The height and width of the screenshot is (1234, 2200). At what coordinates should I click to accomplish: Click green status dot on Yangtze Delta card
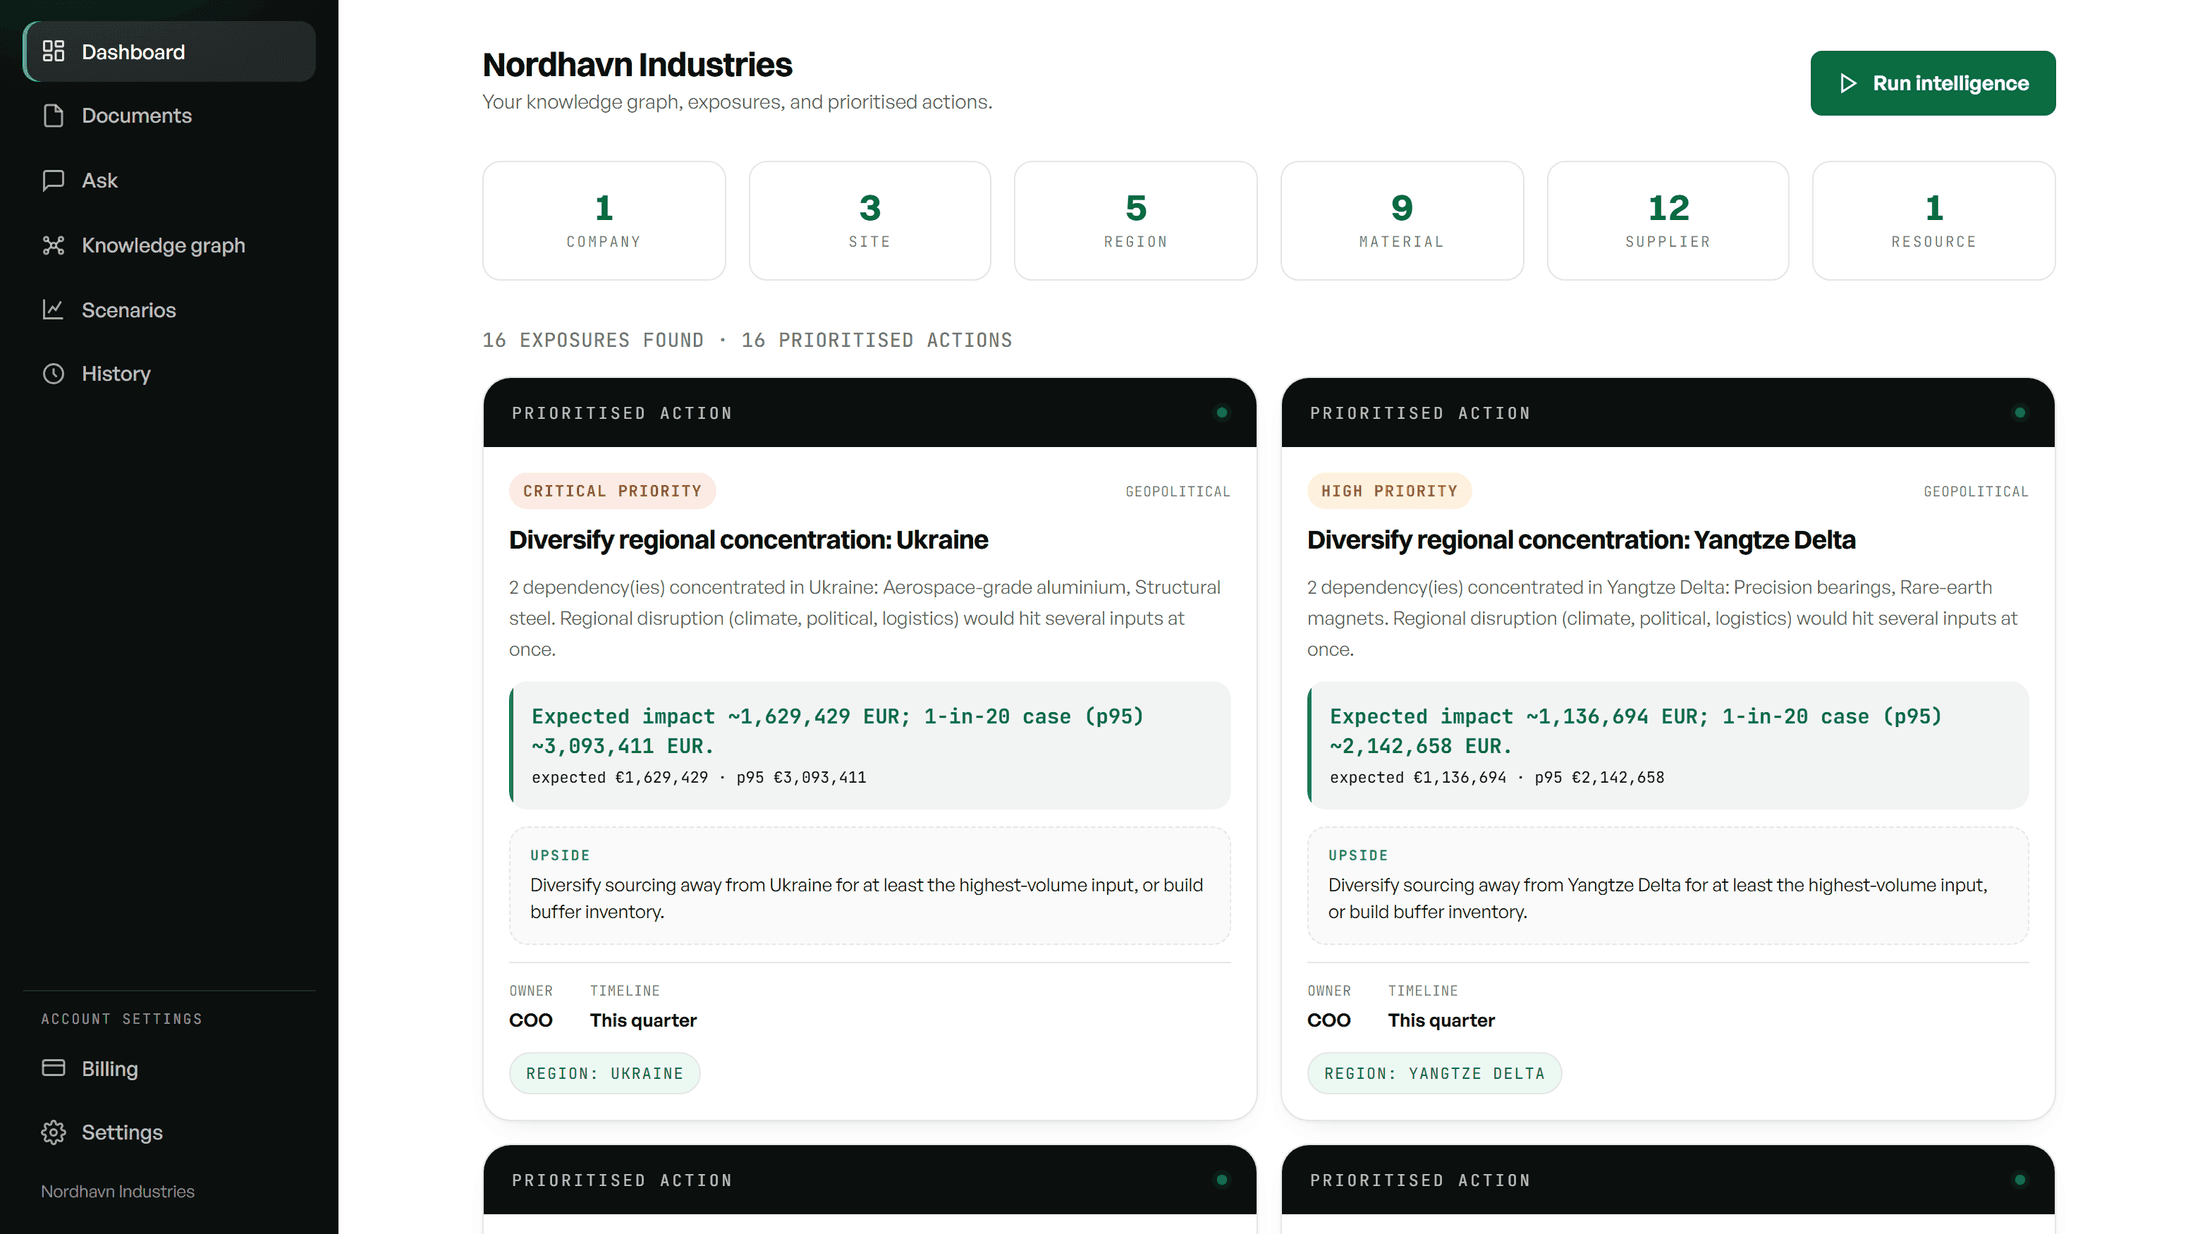[2020, 412]
